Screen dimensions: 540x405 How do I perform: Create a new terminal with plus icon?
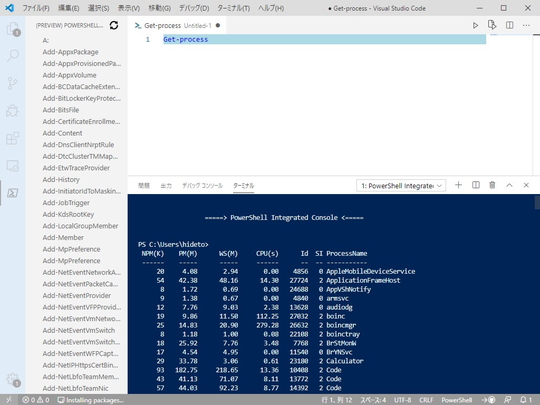[x=458, y=185]
